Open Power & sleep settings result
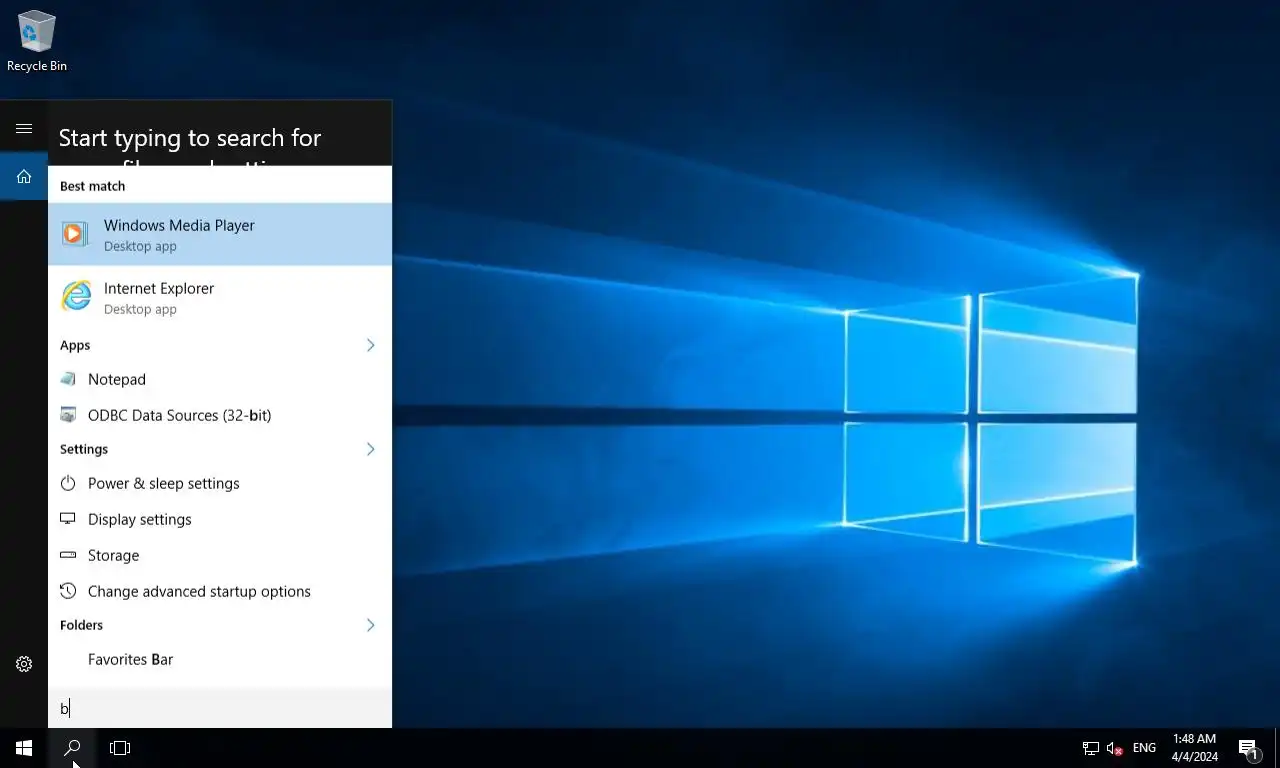This screenshot has width=1280, height=768. point(220,483)
